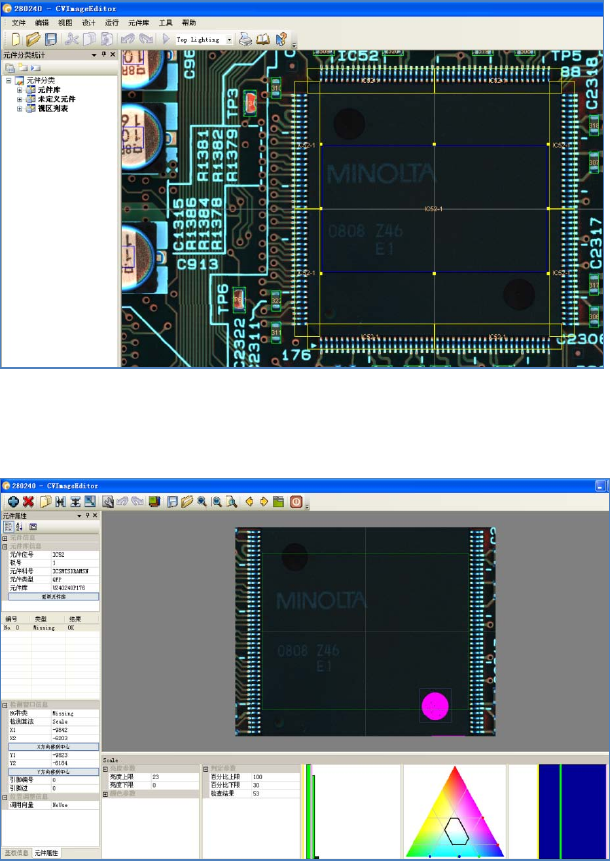Image resolution: width=610 pixels, height=861 pixels.
Task: Expand the 未定义元件 tree node
Action: click(19, 99)
